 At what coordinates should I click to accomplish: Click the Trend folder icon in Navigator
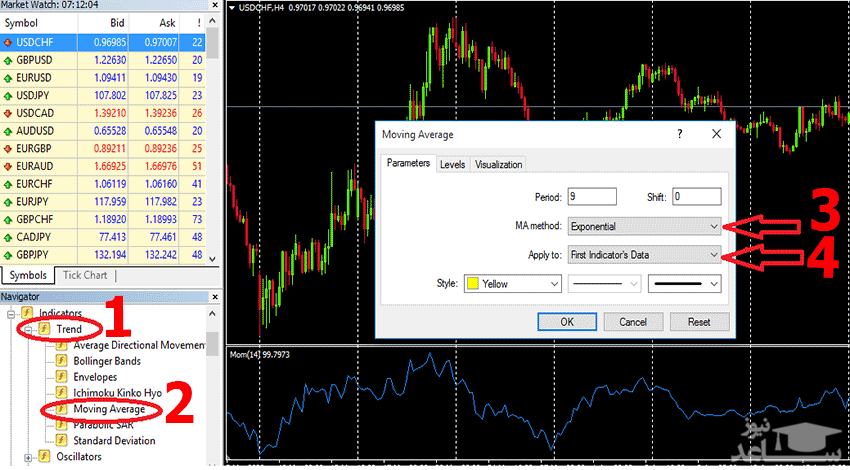pos(44,329)
